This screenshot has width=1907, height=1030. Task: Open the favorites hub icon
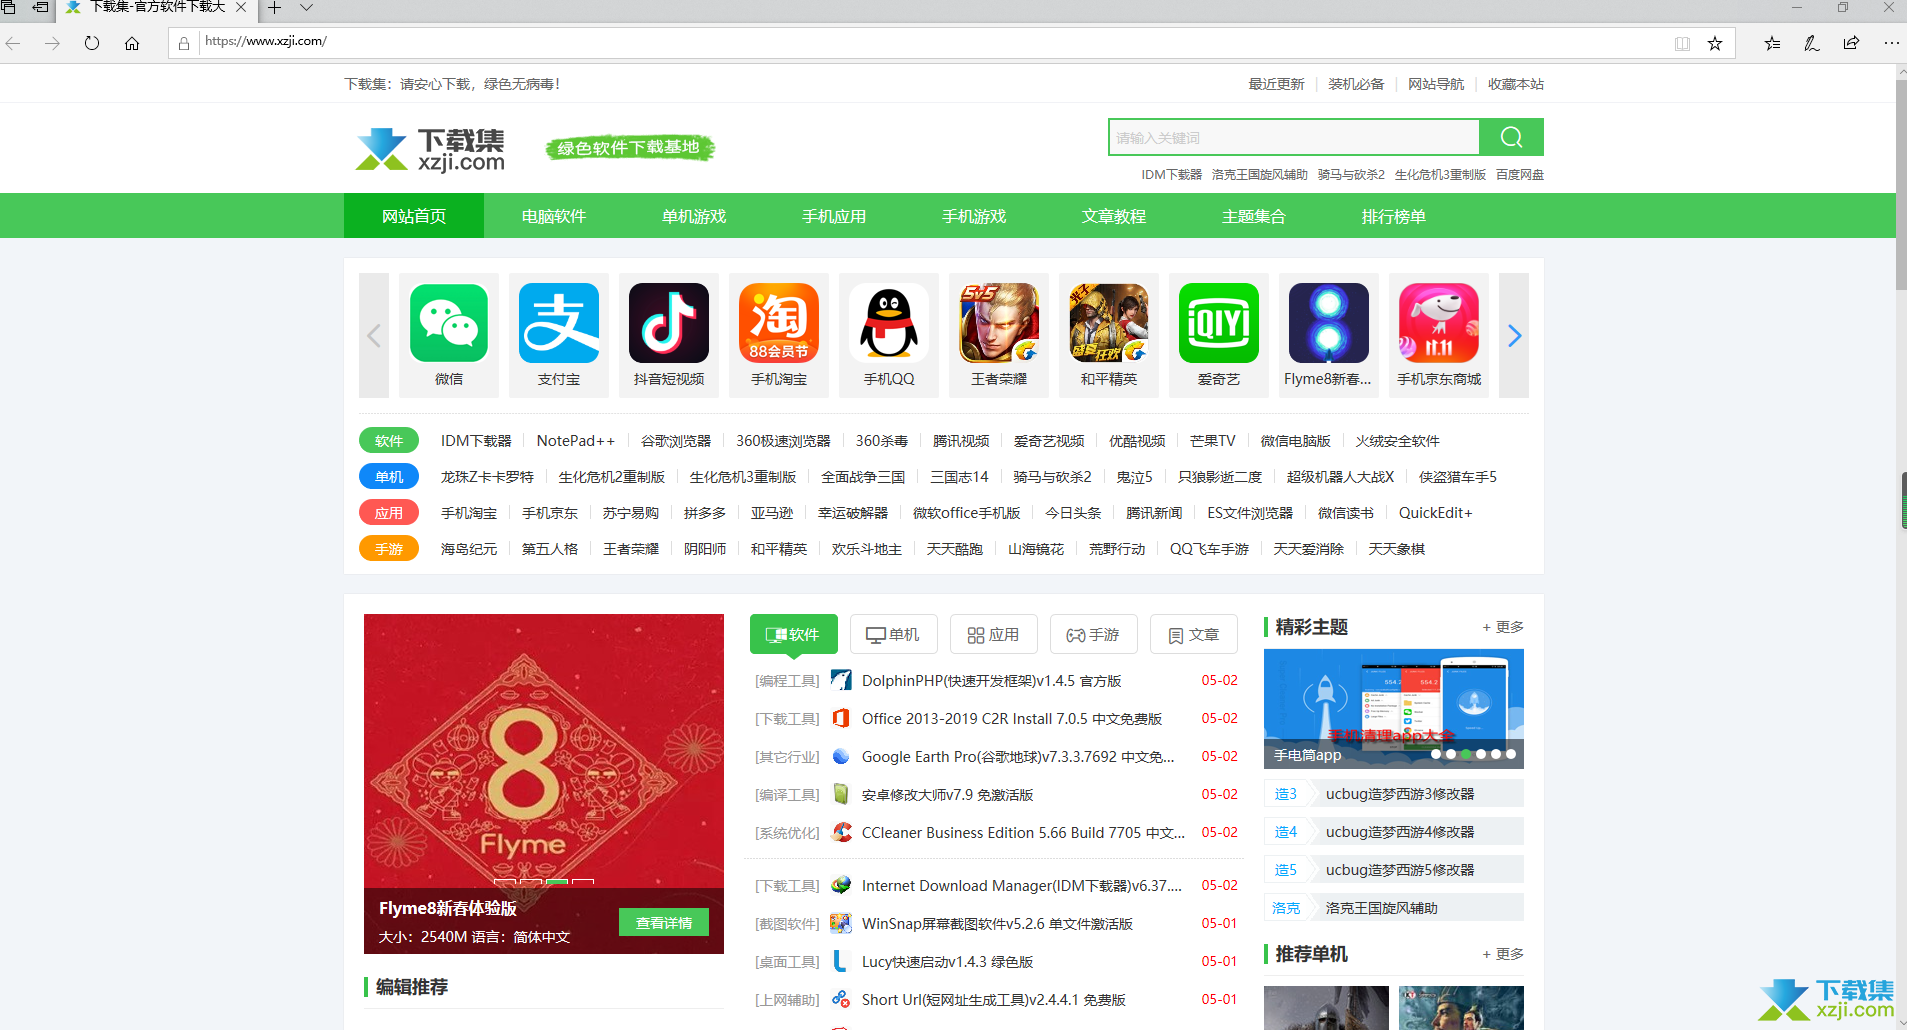1772,43
